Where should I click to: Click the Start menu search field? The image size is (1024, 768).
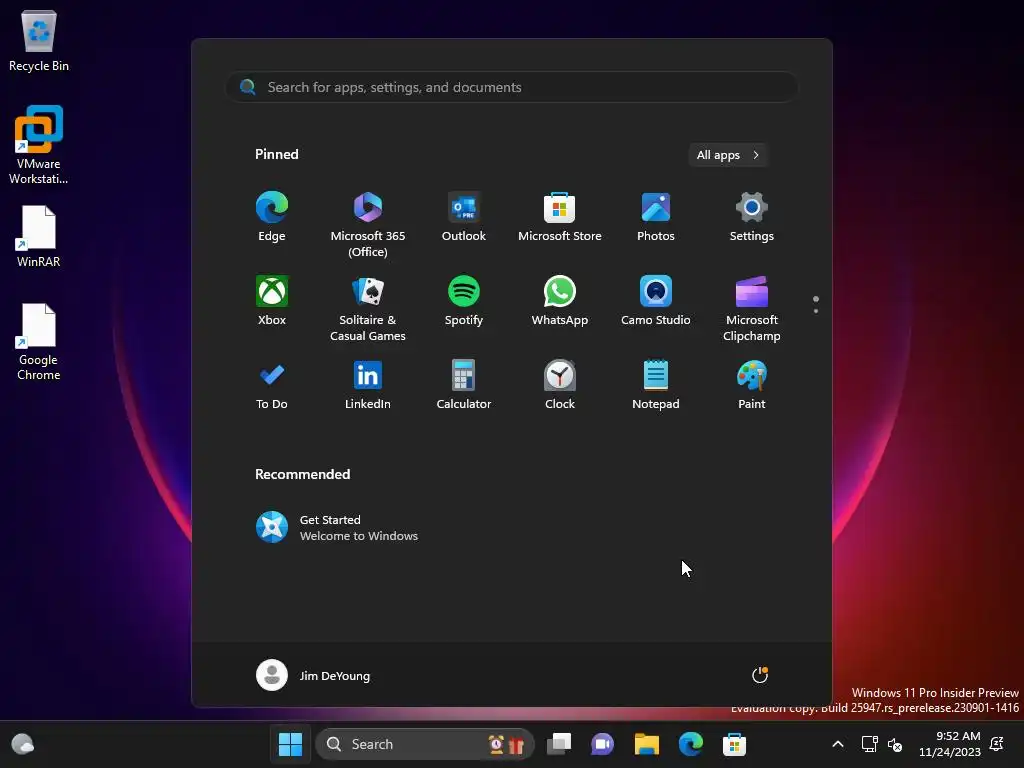click(512, 87)
